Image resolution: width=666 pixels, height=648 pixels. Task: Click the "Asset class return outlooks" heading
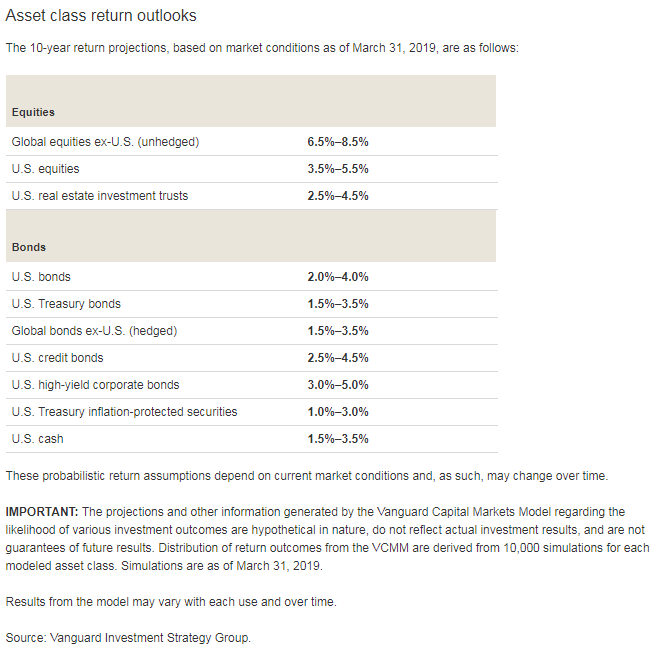tap(101, 16)
